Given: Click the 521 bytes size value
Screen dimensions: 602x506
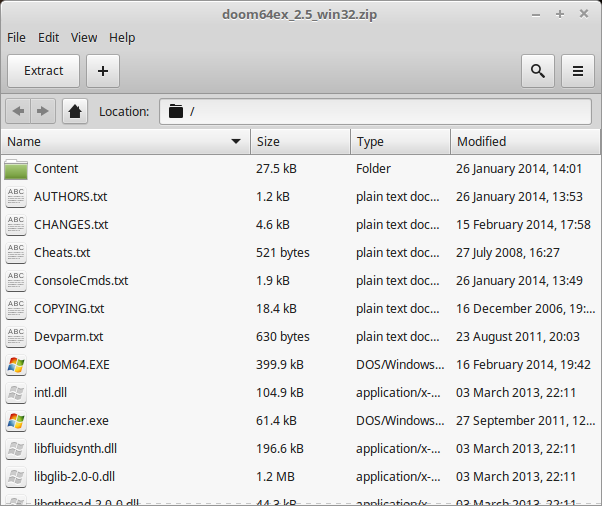Looking at the screenshot, I should [x=283, y=253].
